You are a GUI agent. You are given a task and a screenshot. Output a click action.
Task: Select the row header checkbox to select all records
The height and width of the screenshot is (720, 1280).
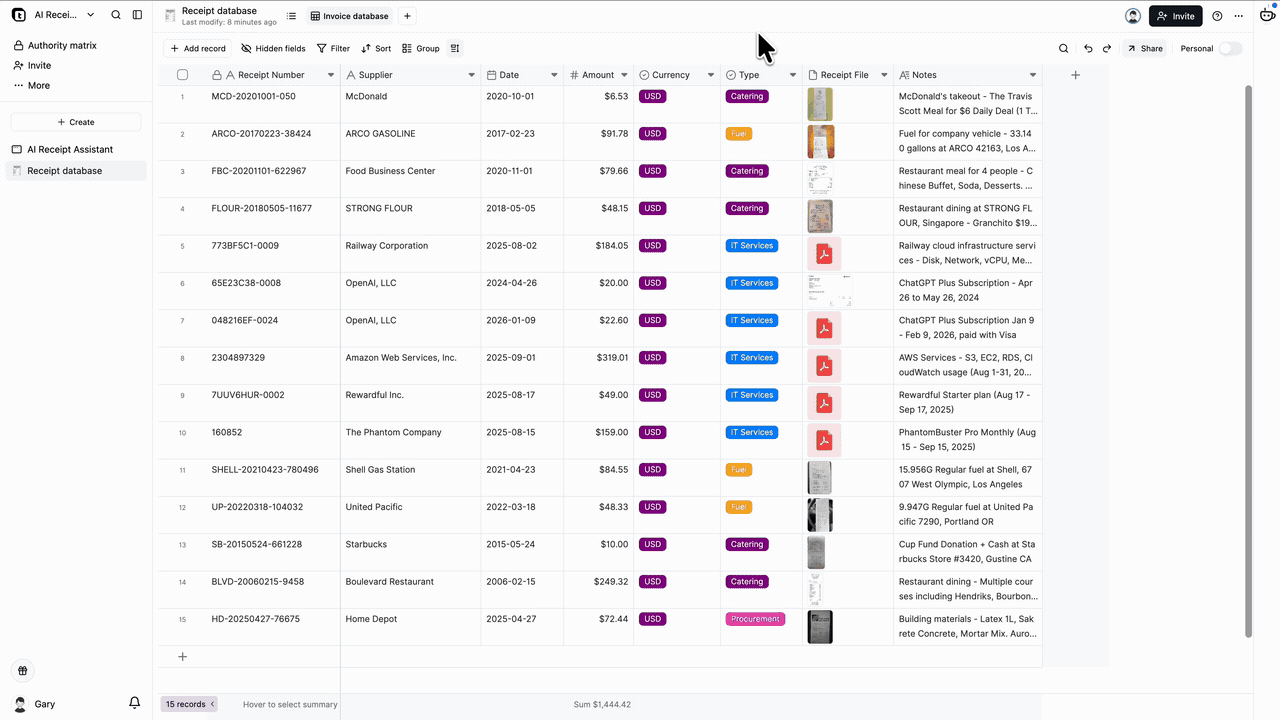[182, 74]
